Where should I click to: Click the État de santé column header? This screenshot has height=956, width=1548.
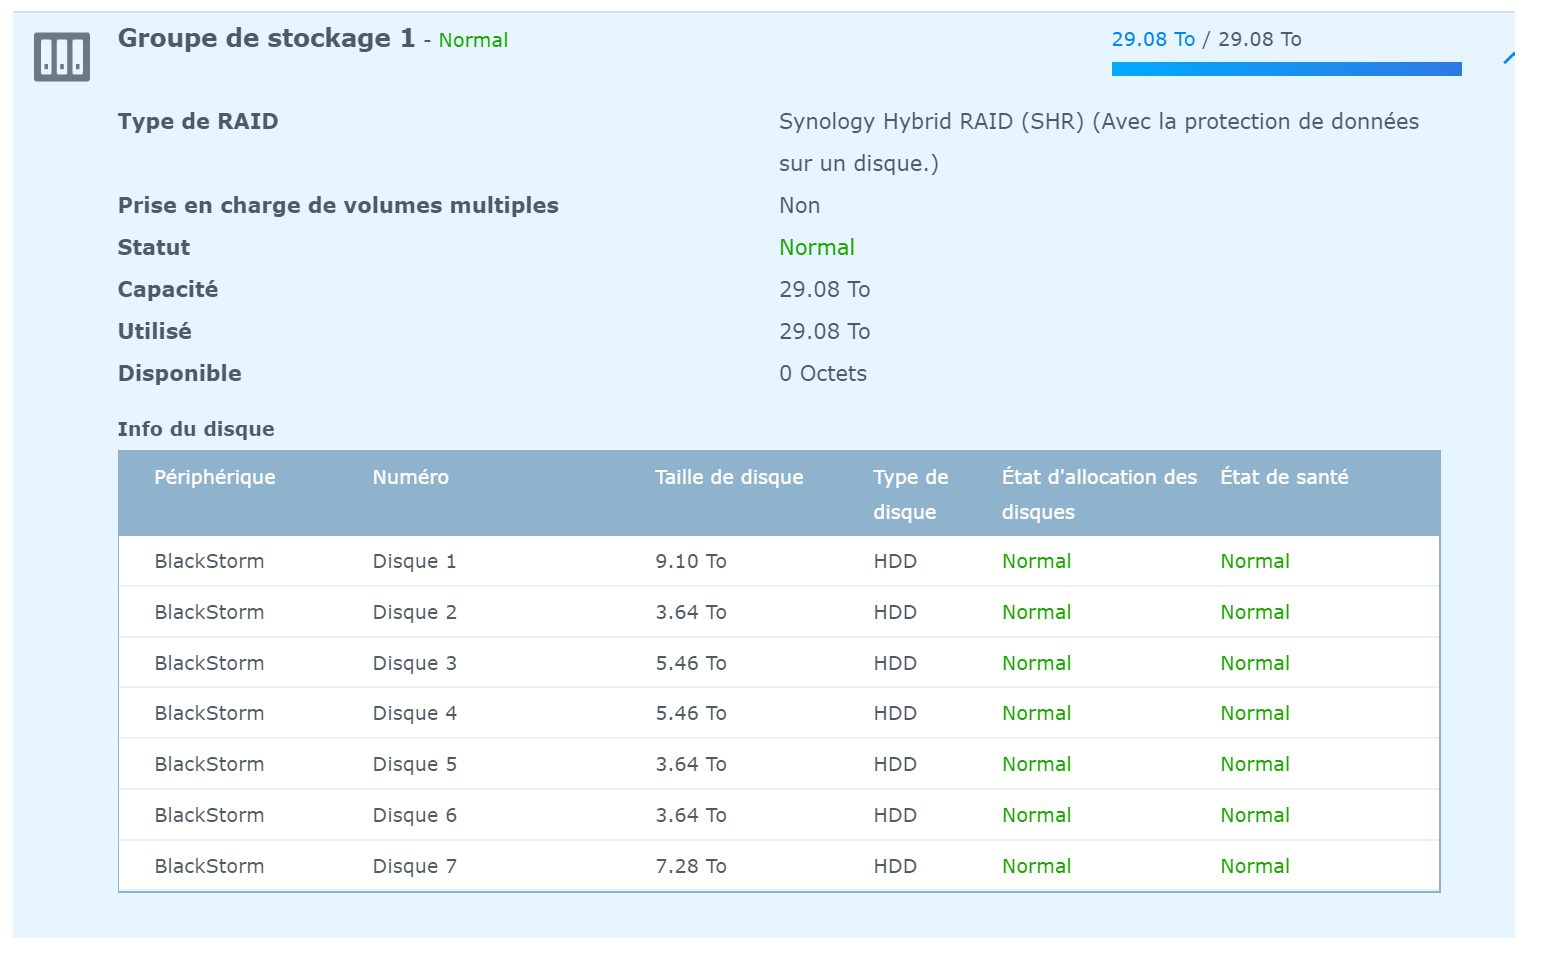pyautogui.click(x=1284, y=478)
